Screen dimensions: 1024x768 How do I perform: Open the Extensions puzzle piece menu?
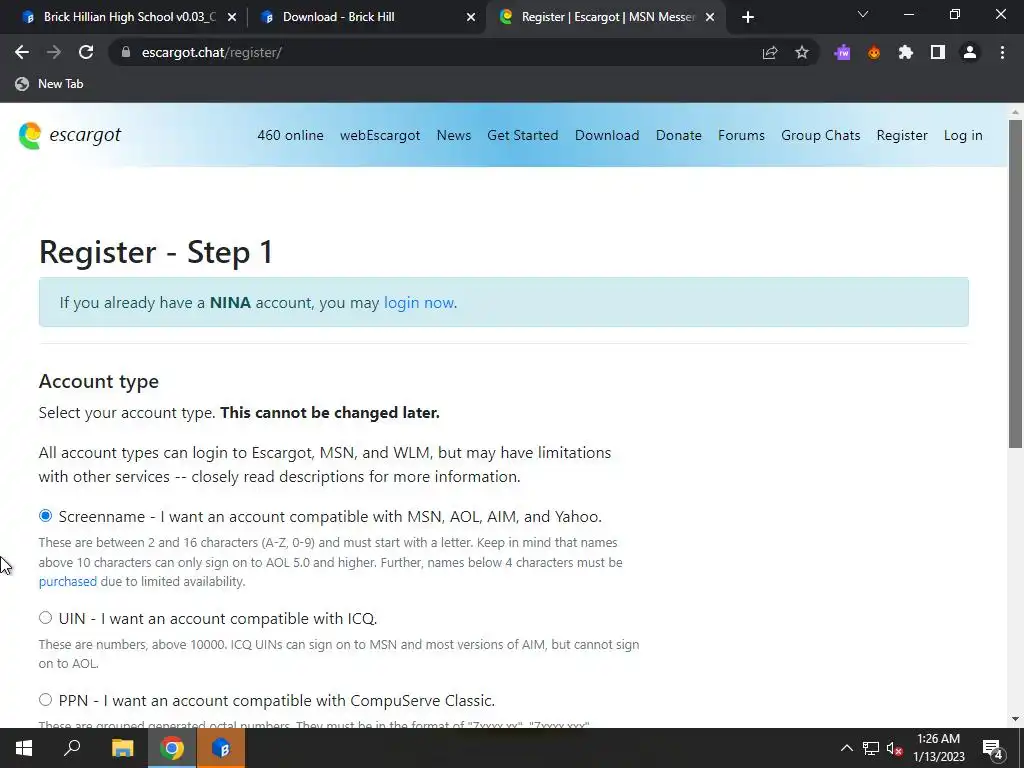coord(906,53)
